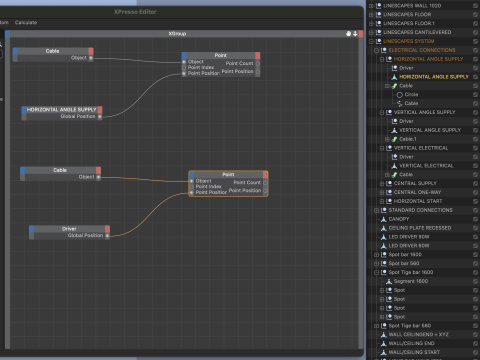Image resolution: width=480 pixels, height=360 pixels.
Task: Toggle visibility check of LINESCAPES FLOOR
Action: (x=475, y=15)
